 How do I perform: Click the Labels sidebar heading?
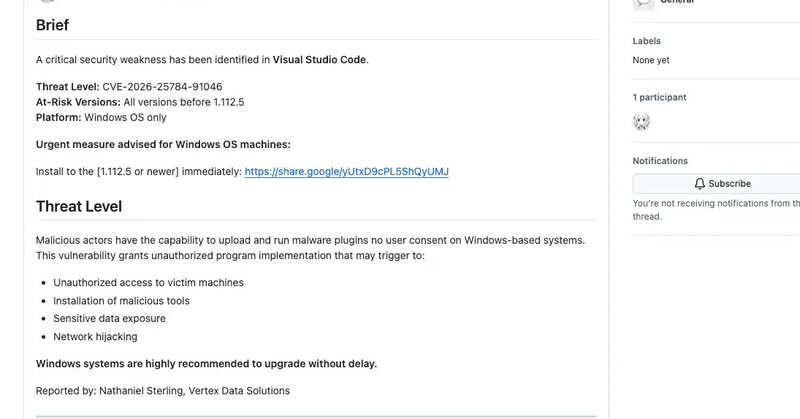tap(646, 41)
